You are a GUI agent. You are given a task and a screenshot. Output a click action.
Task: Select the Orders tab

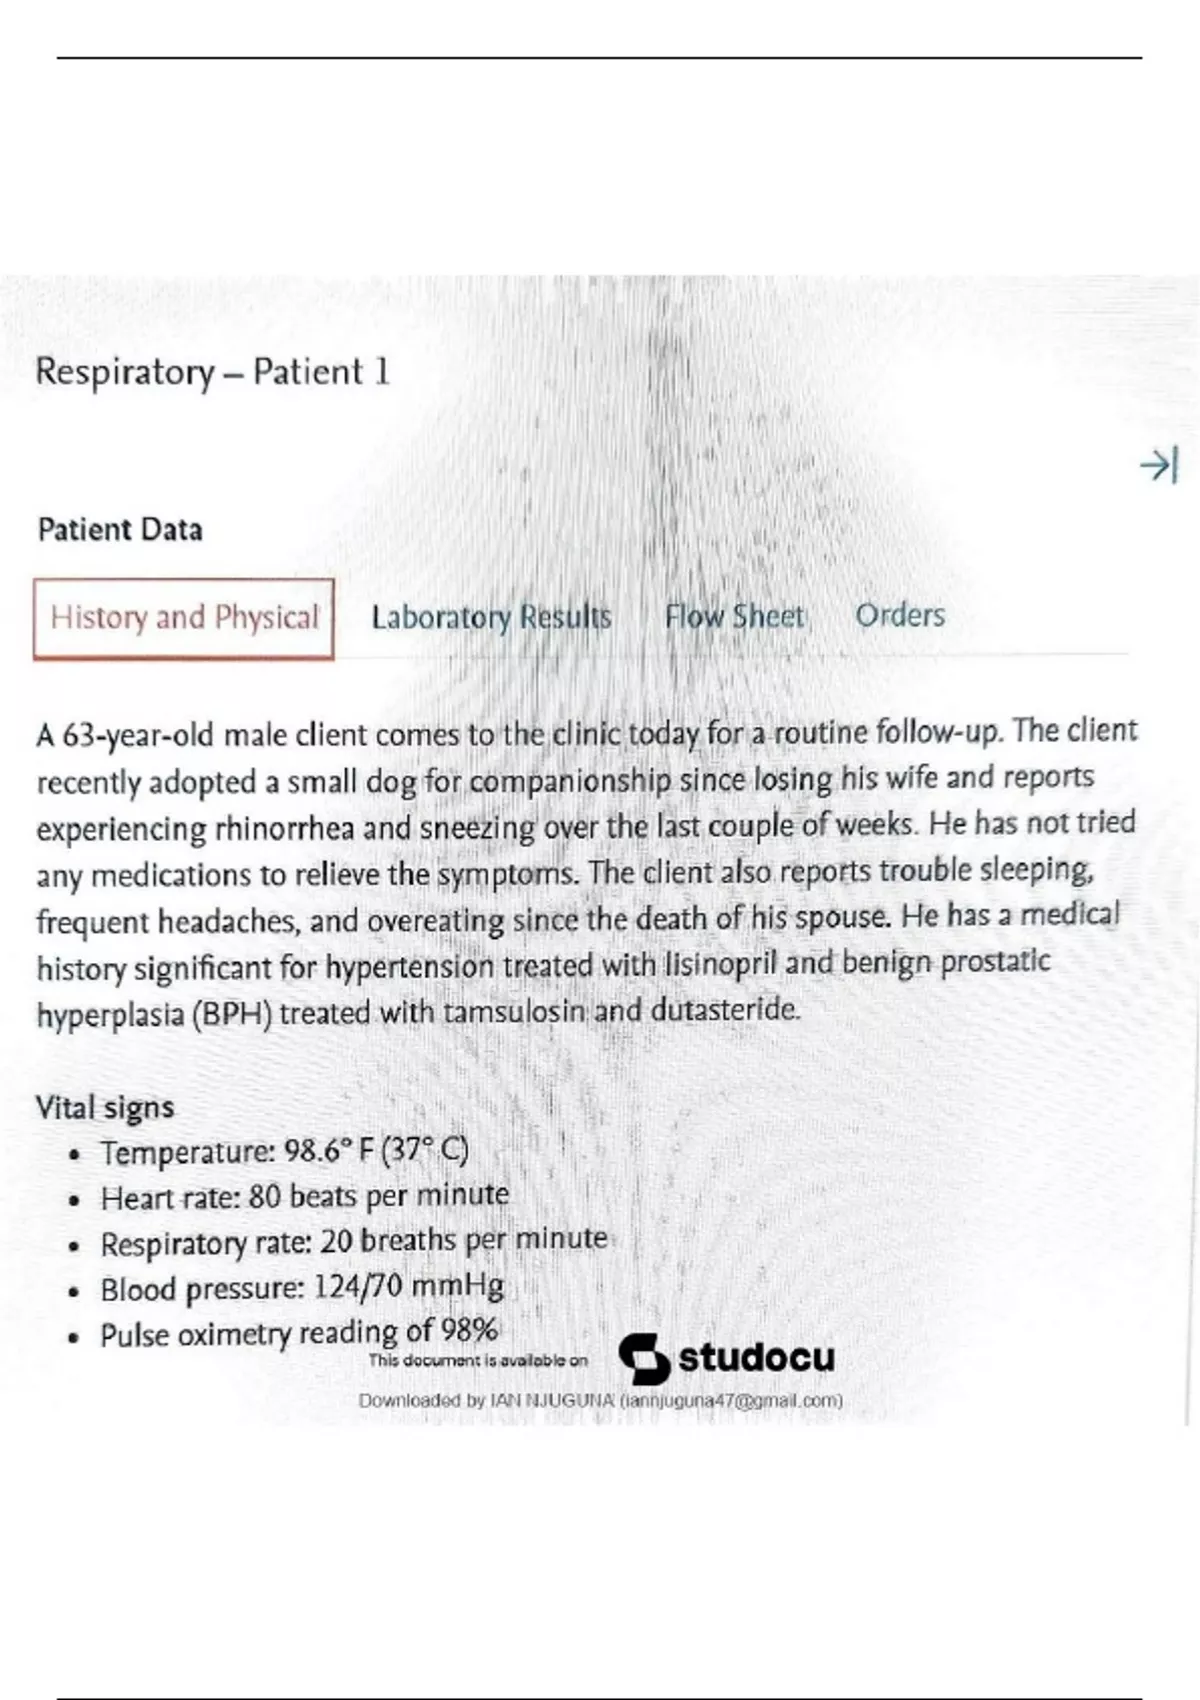click(x=900, y=615)
